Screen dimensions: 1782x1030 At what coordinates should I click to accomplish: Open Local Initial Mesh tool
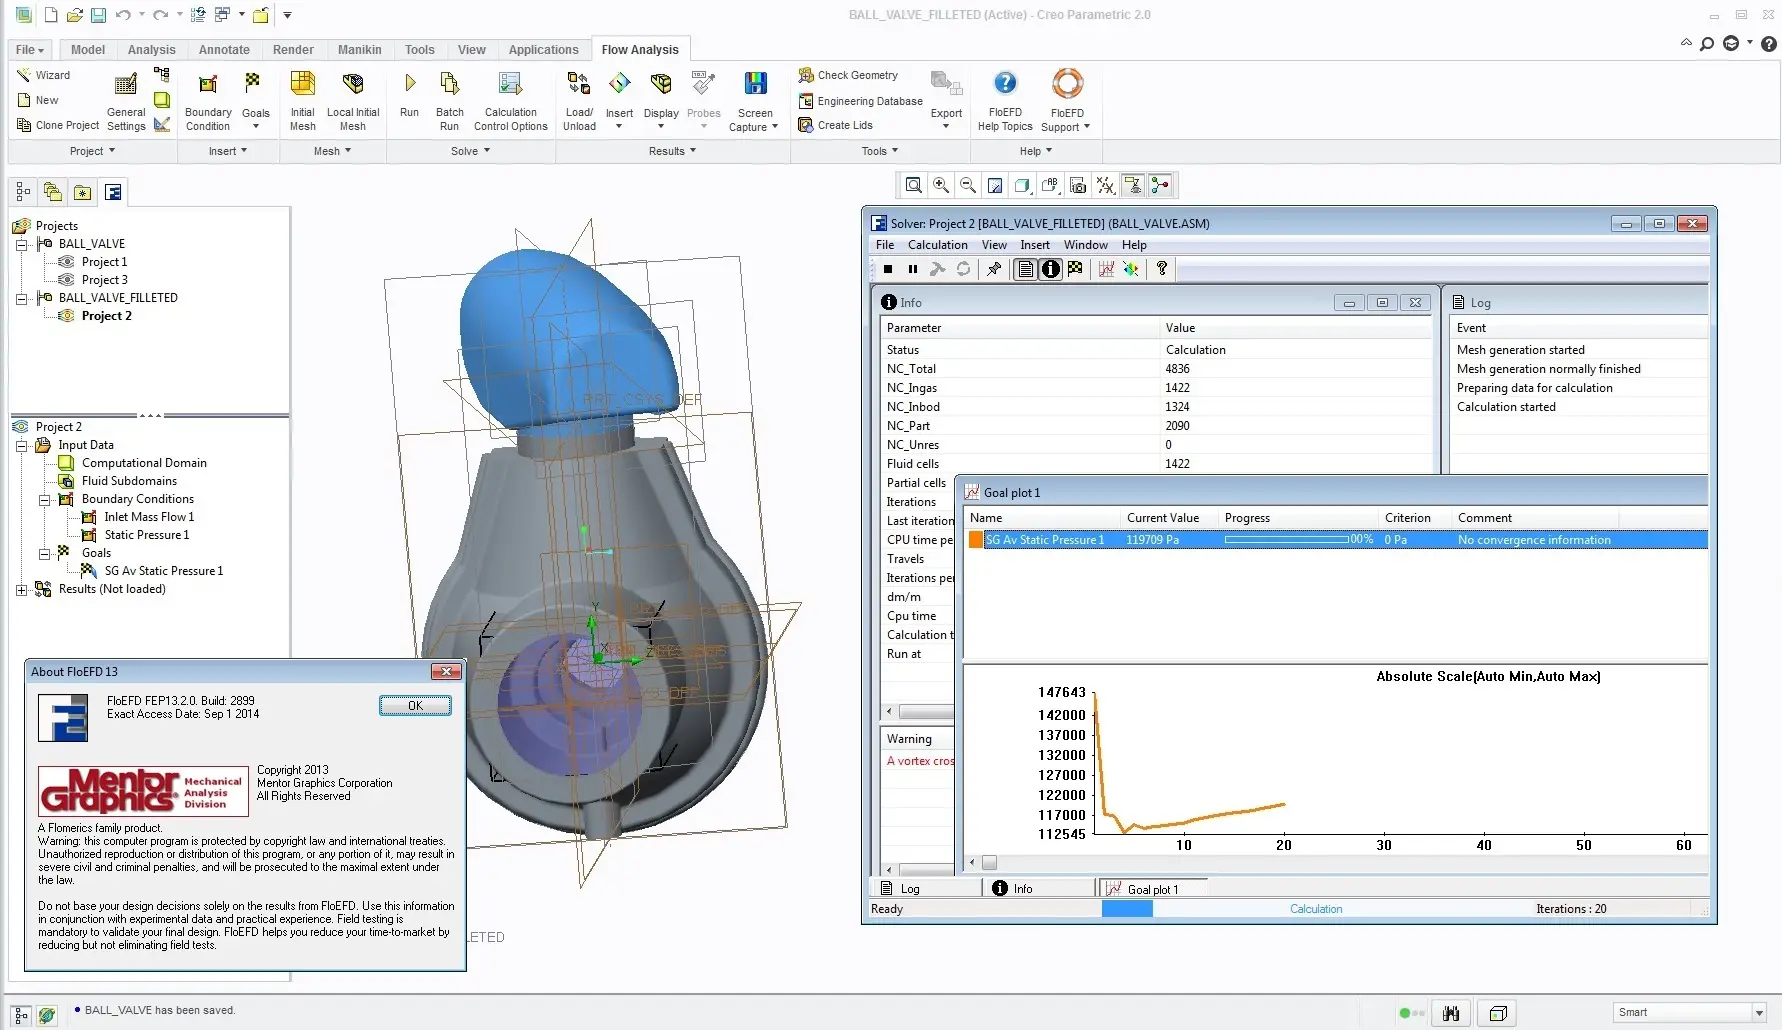coord(353,100)
